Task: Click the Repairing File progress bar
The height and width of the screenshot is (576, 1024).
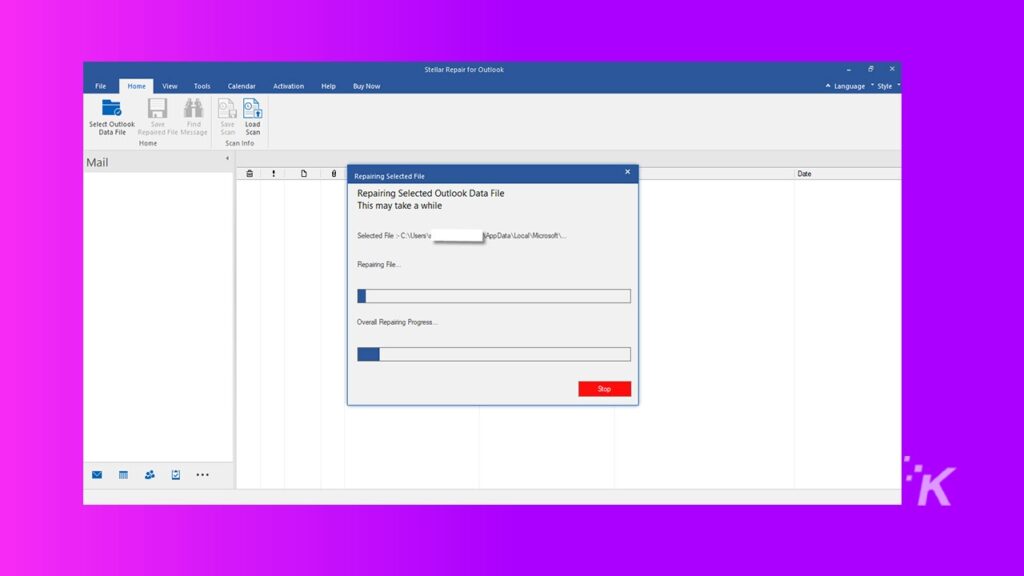Action: pos(494,296)
